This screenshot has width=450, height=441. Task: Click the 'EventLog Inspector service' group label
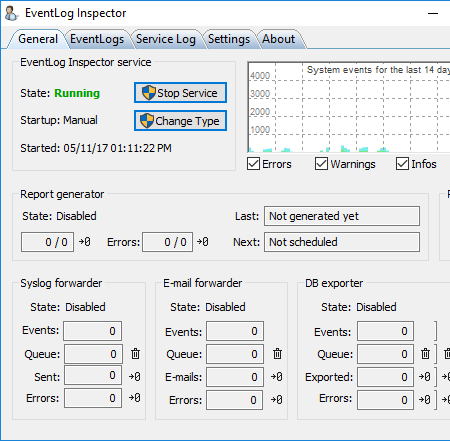[86, 62]
